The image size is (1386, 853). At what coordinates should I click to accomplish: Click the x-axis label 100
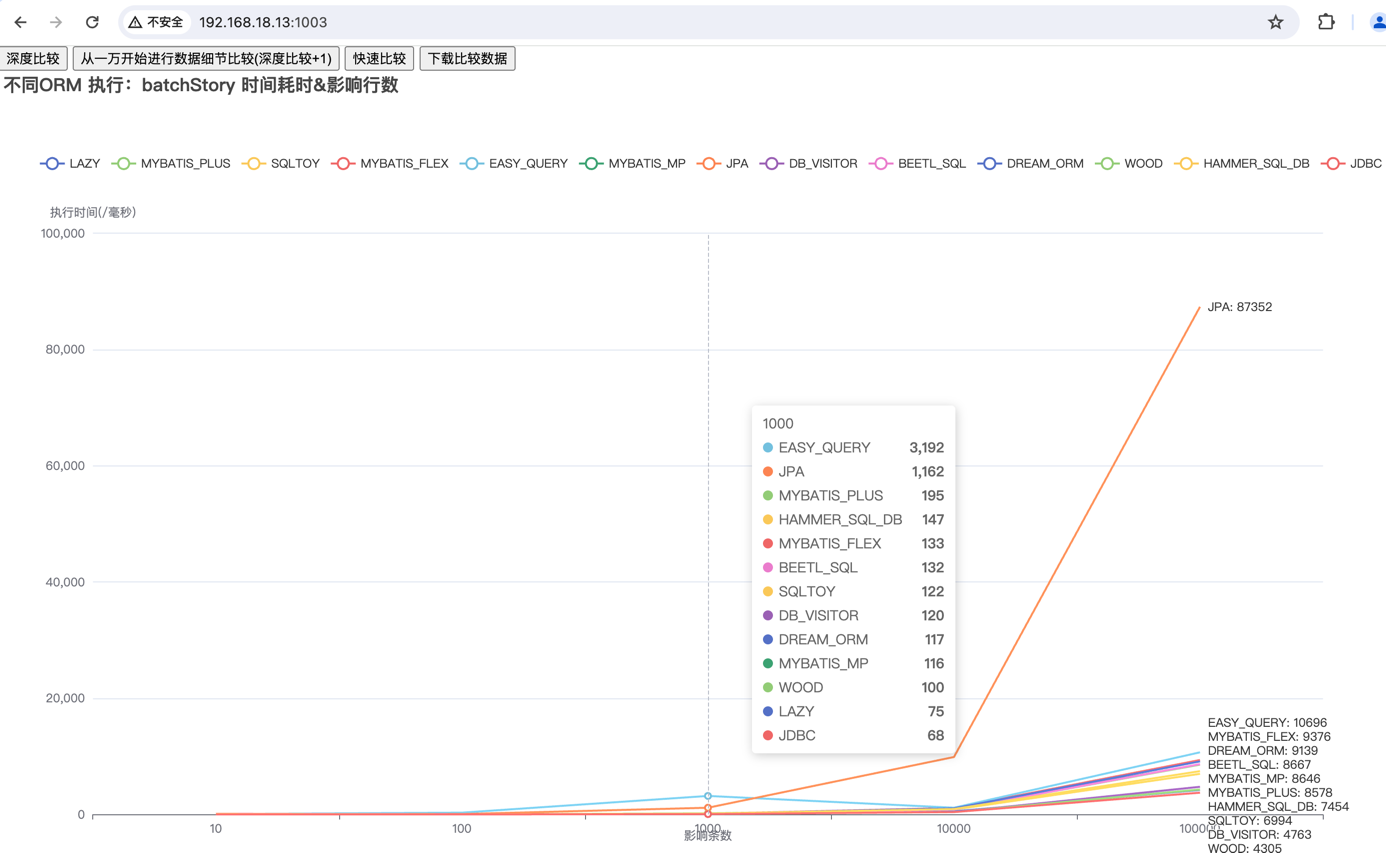[461, 829]
